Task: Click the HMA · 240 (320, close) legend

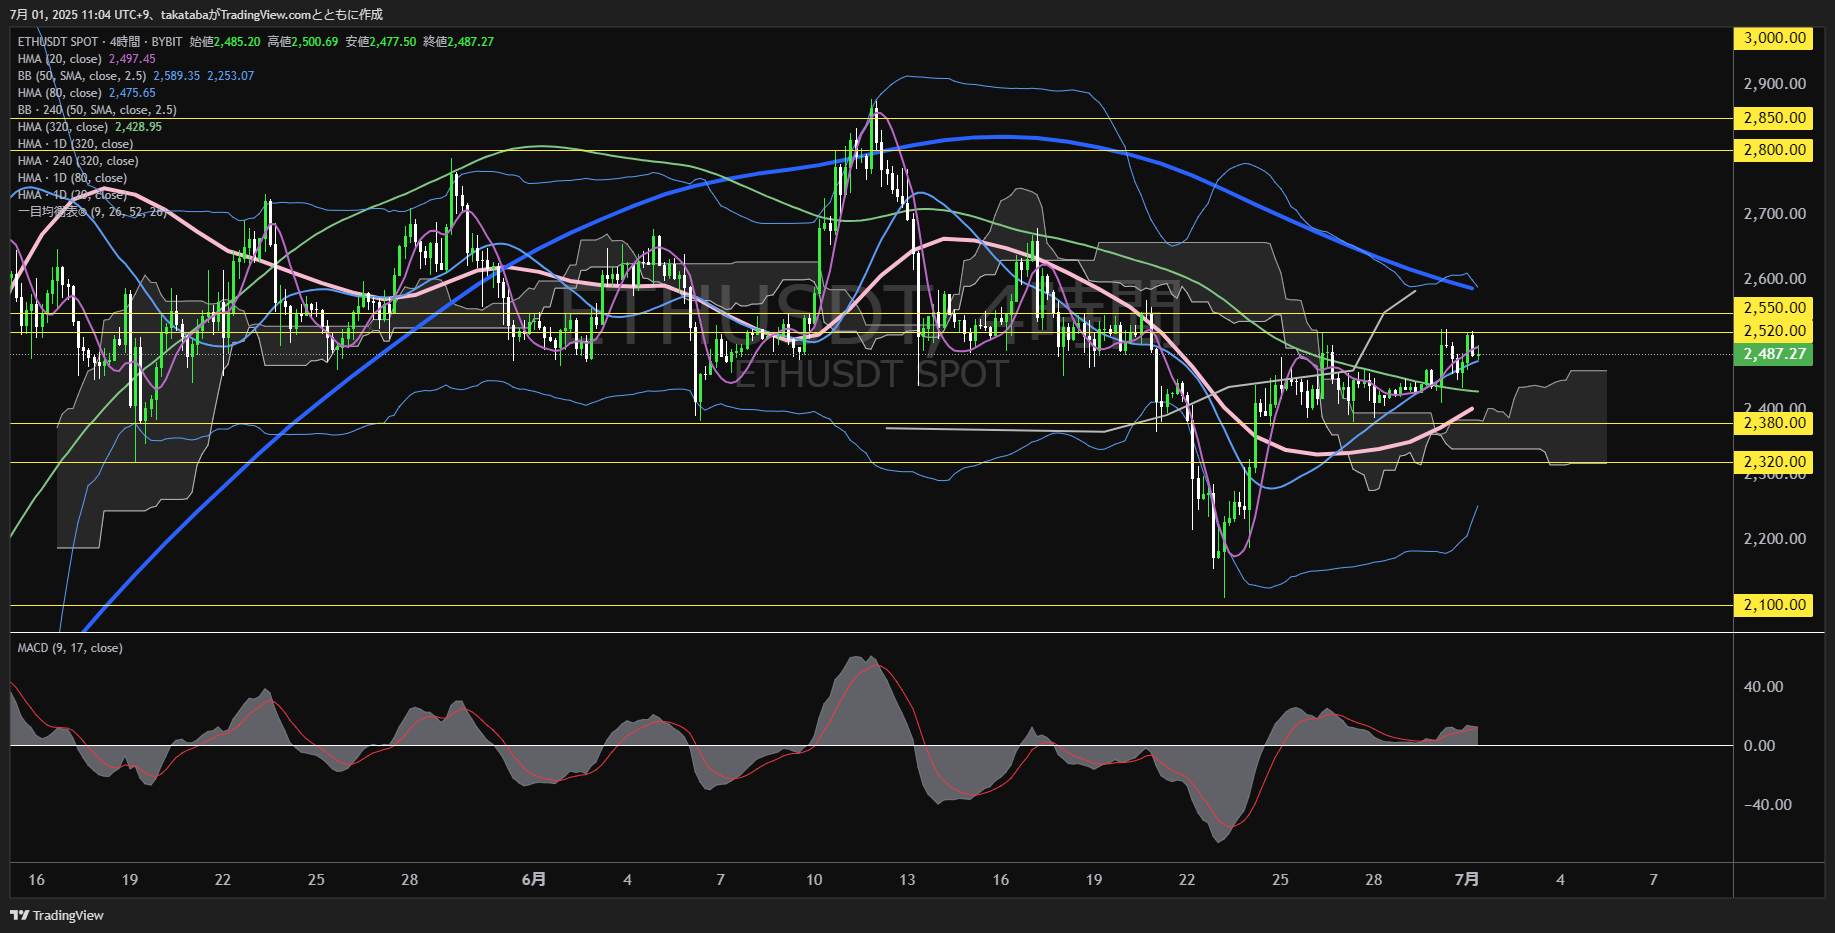Action: tap(78, 161)
